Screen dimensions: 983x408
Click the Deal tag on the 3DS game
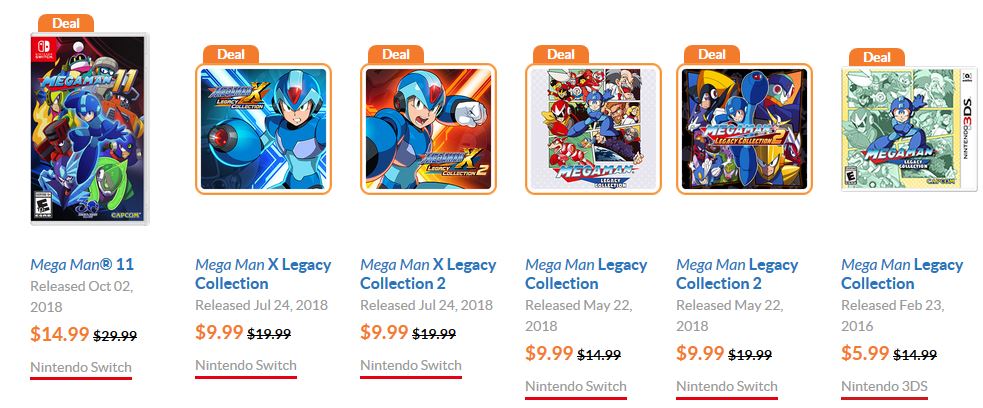click(876, 56)
